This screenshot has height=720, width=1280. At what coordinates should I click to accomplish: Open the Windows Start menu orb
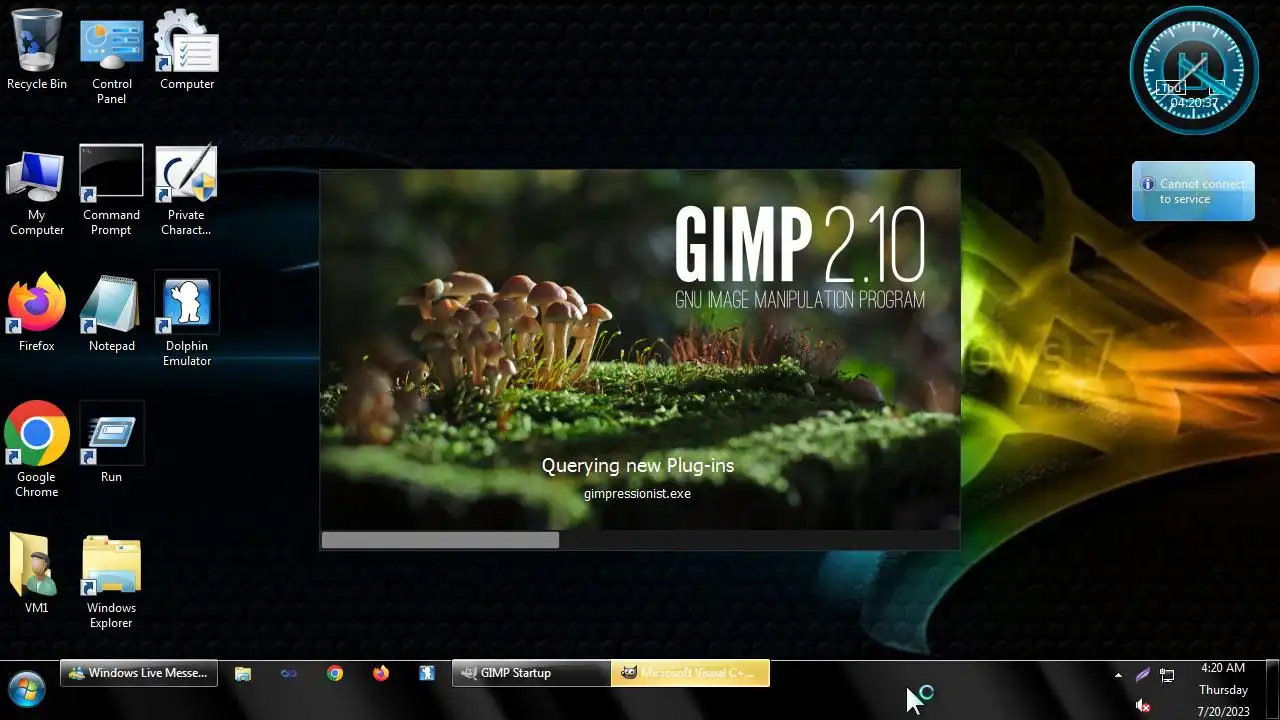point(27,690)
